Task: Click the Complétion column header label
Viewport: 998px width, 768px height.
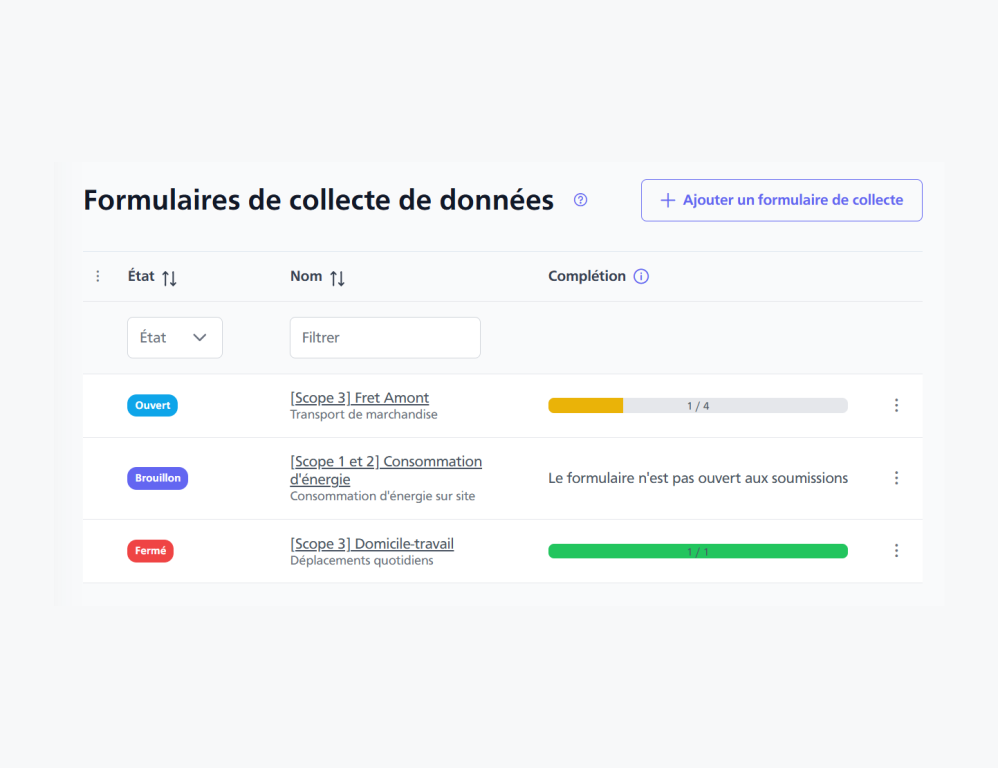Action: [587, 276]
